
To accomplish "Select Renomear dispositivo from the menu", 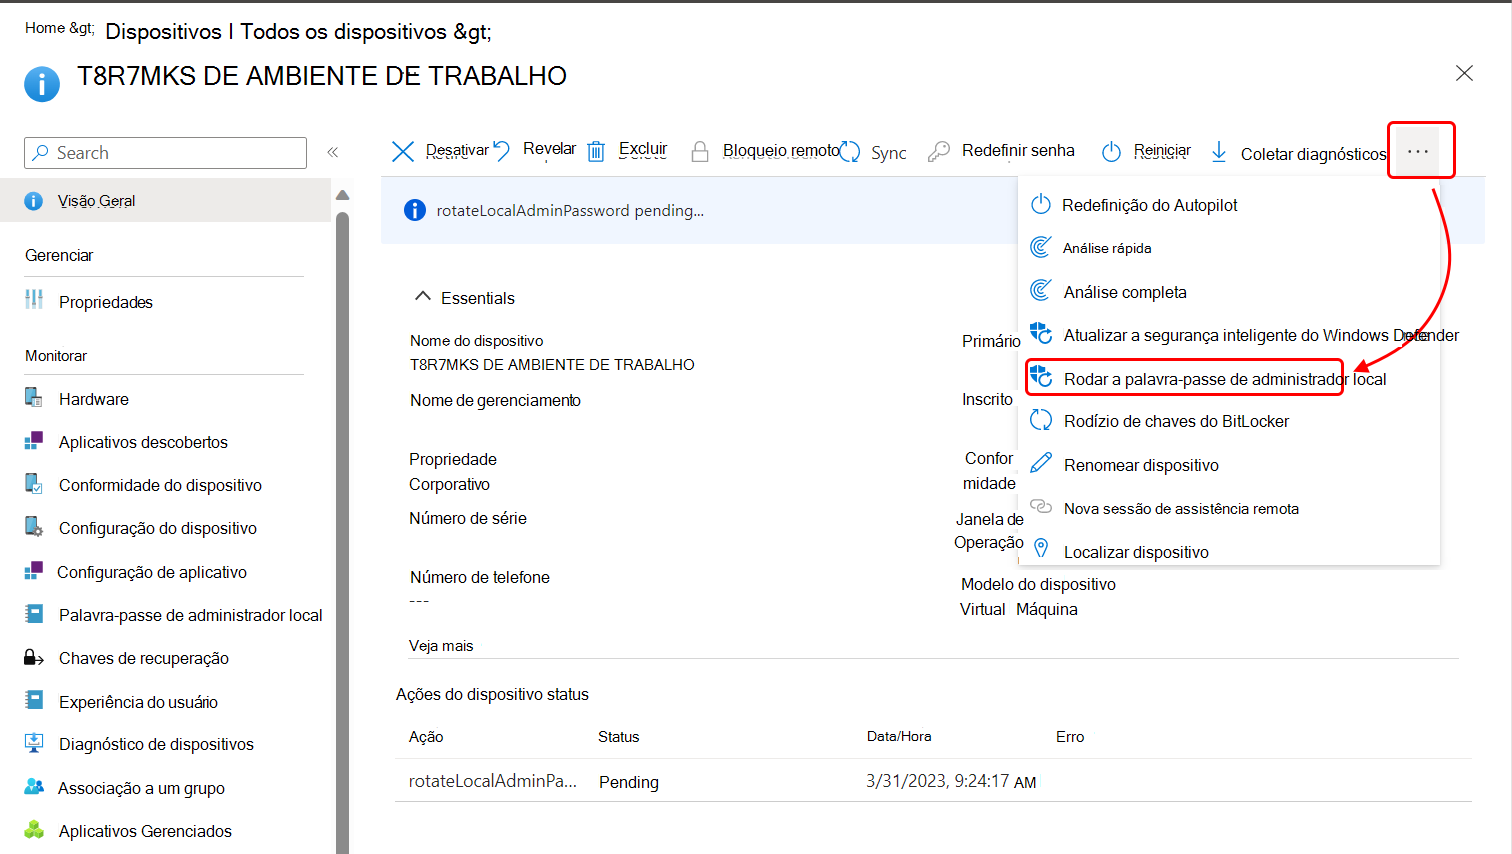I will click(x=1141, y=465).
